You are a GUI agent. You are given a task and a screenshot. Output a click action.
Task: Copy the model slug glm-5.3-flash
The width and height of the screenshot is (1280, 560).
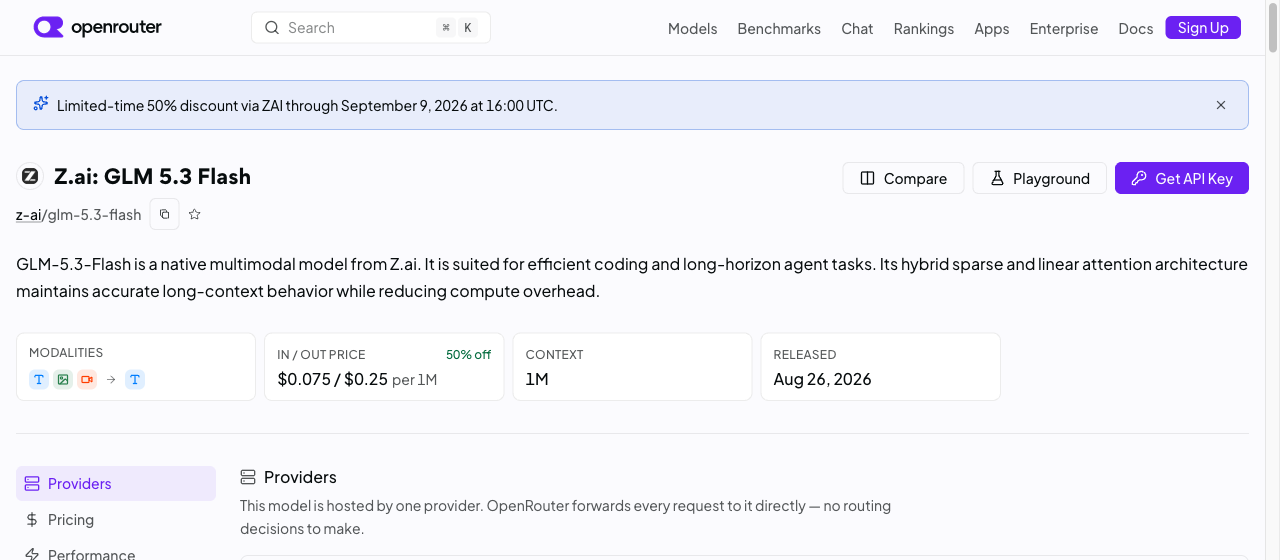coord(165,214)
